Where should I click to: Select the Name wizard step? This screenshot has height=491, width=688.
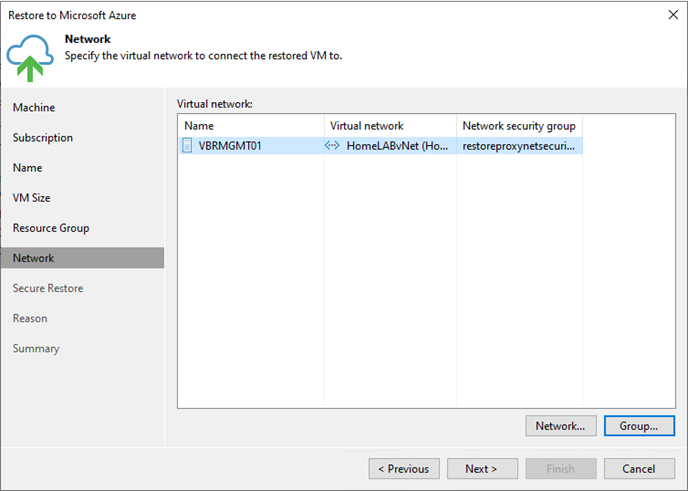click(x=27, y=168)
